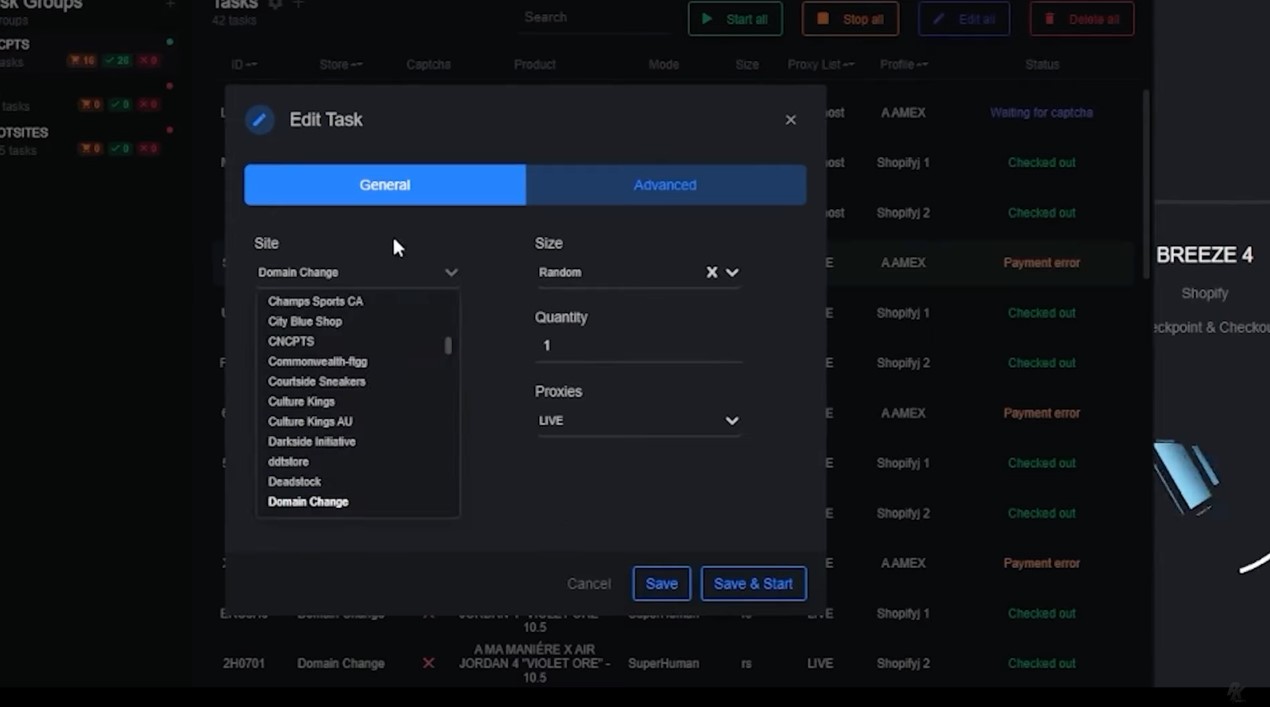This screenshot has height=707, width=1270.
Task: Sort by Proxy List column header
Action: tap(821, 64)
